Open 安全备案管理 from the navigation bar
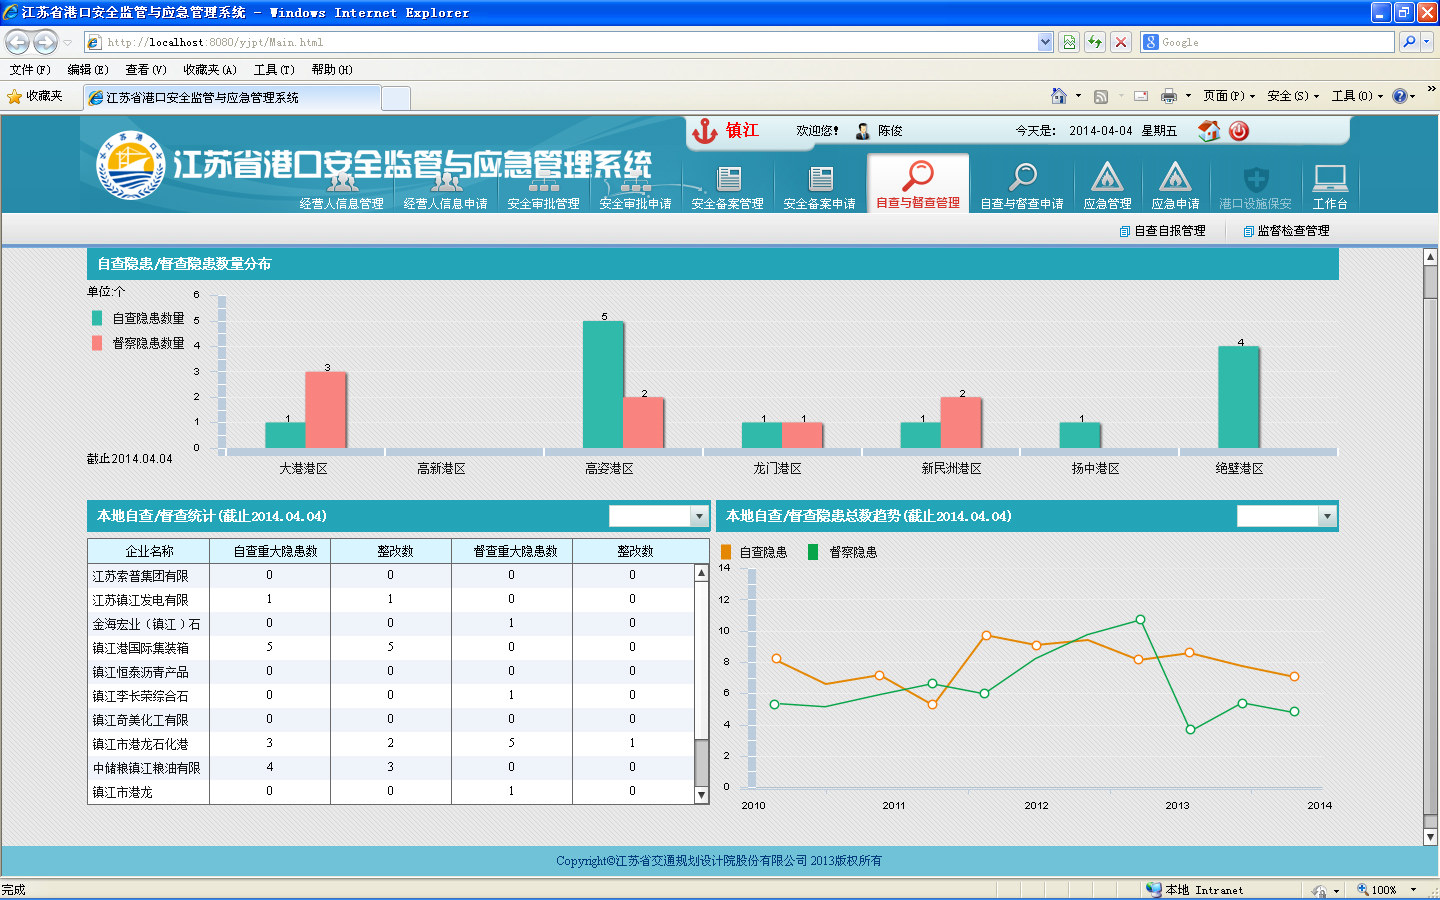This screenshot has width=1440, height=900. click(x=728, y=185)
